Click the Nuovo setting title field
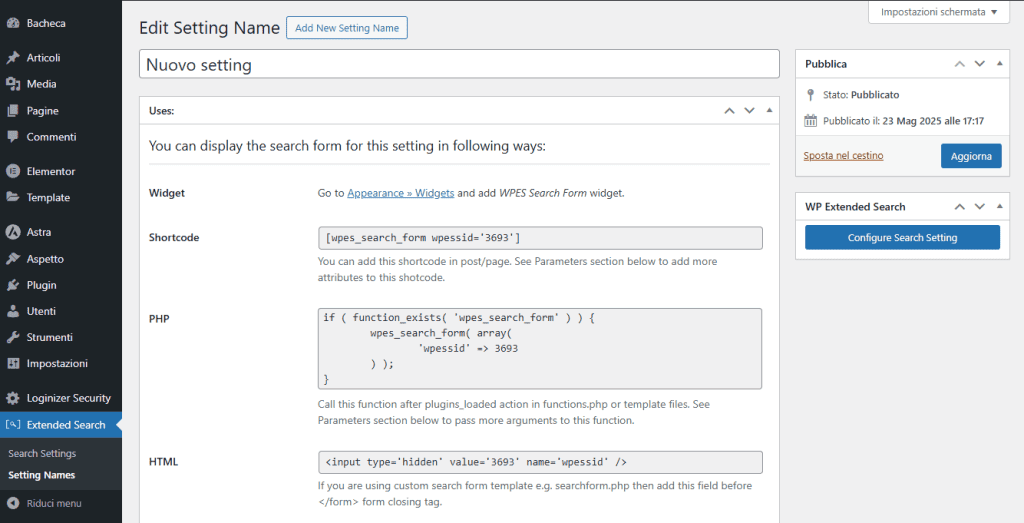This screenshot has width=1024, height=523. (x=459, y=64)
